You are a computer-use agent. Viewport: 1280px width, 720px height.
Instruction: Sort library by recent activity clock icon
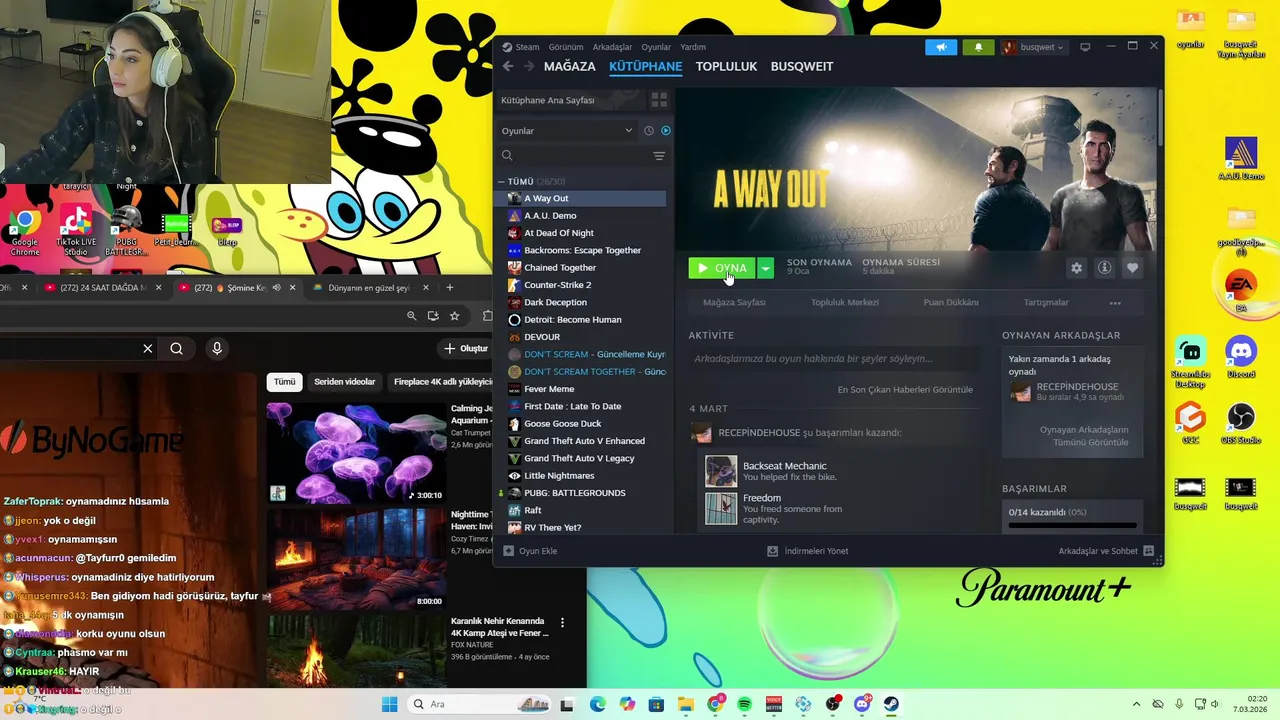[648, 131]
